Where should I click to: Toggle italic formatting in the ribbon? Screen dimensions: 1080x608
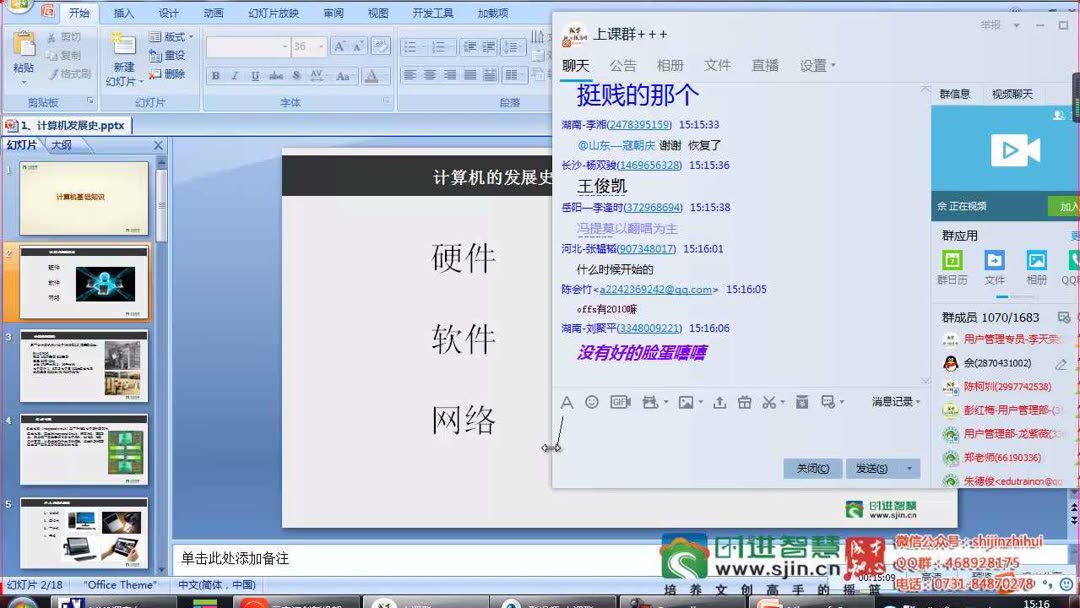pos(236,75)
